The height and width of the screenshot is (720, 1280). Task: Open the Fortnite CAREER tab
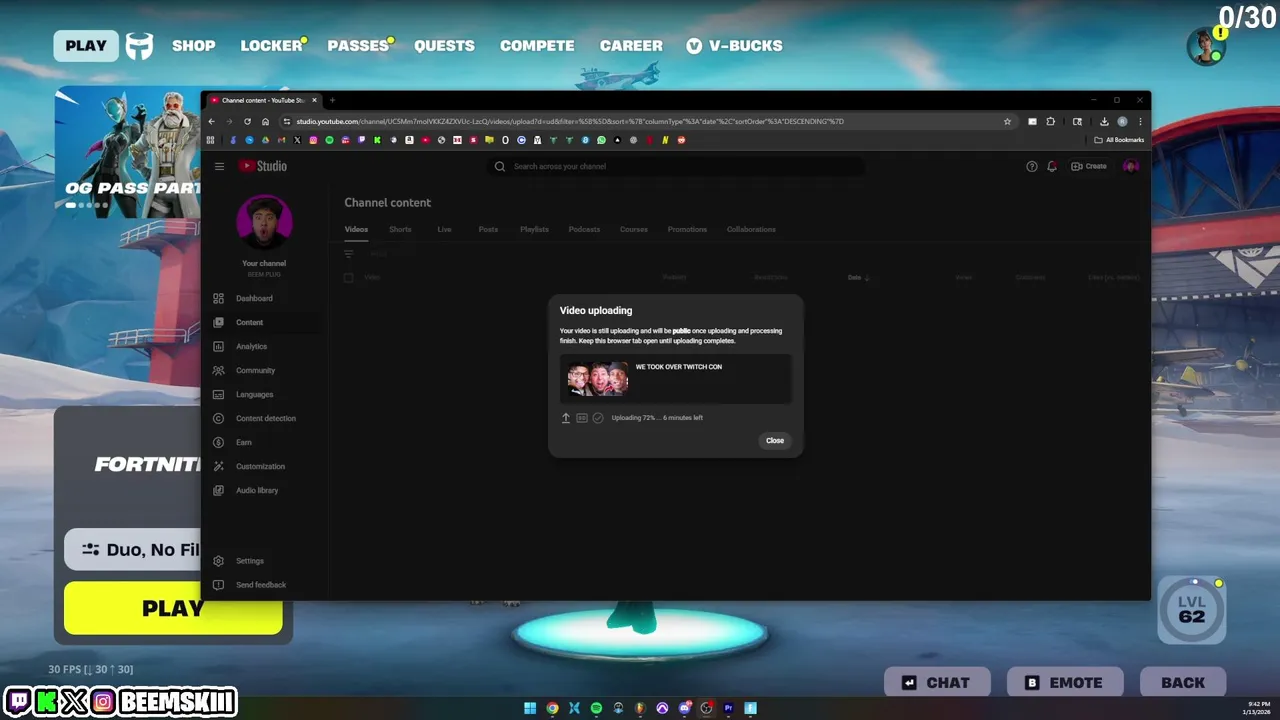(x=631, y=45)
